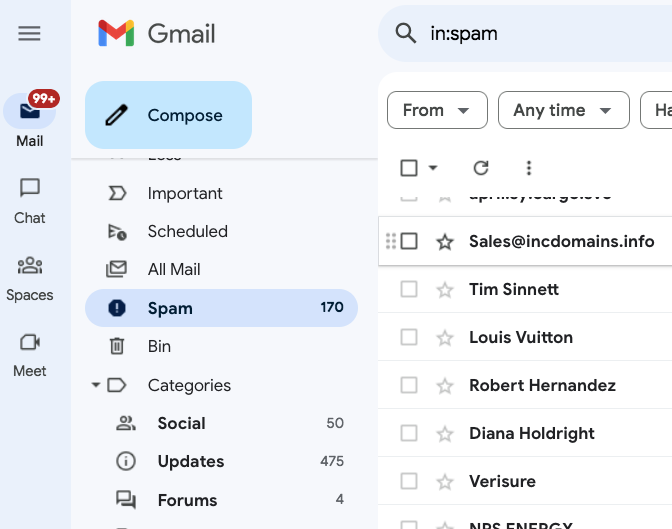Open the Any time filter dropdown

pyautogui.click(x=564, y=110)
